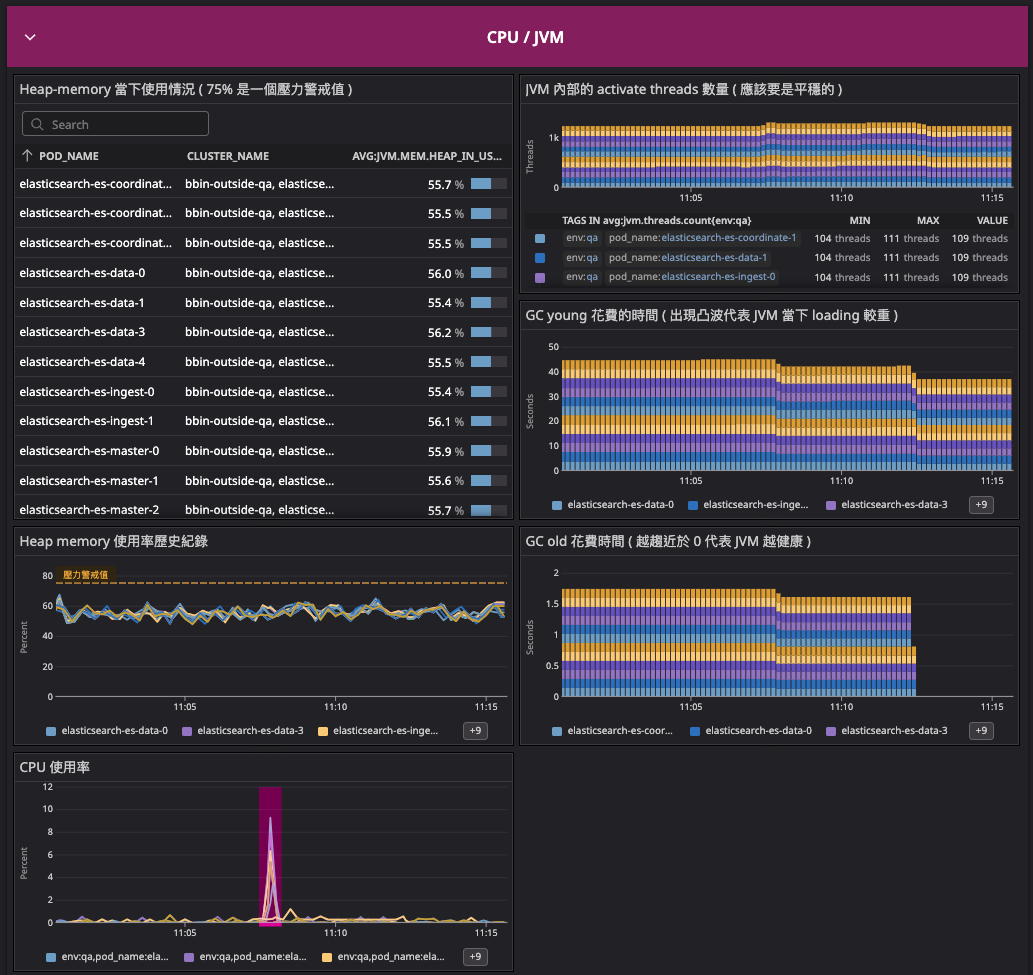Click the 壓力警戒值 threshold marker label
Image resolution: width=1033 pixels, height=975 pixels.
[x=85, y=575]
